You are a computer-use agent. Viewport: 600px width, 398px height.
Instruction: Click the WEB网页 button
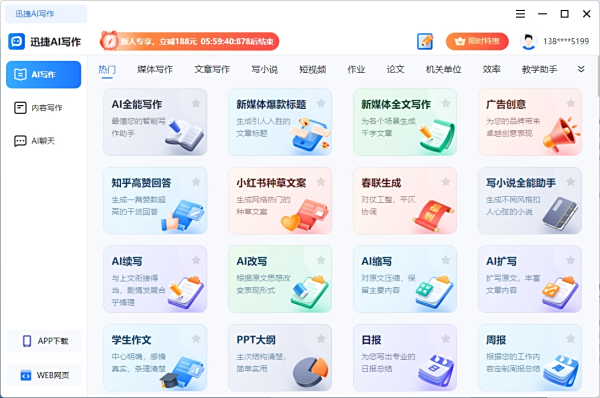(44, 375)
